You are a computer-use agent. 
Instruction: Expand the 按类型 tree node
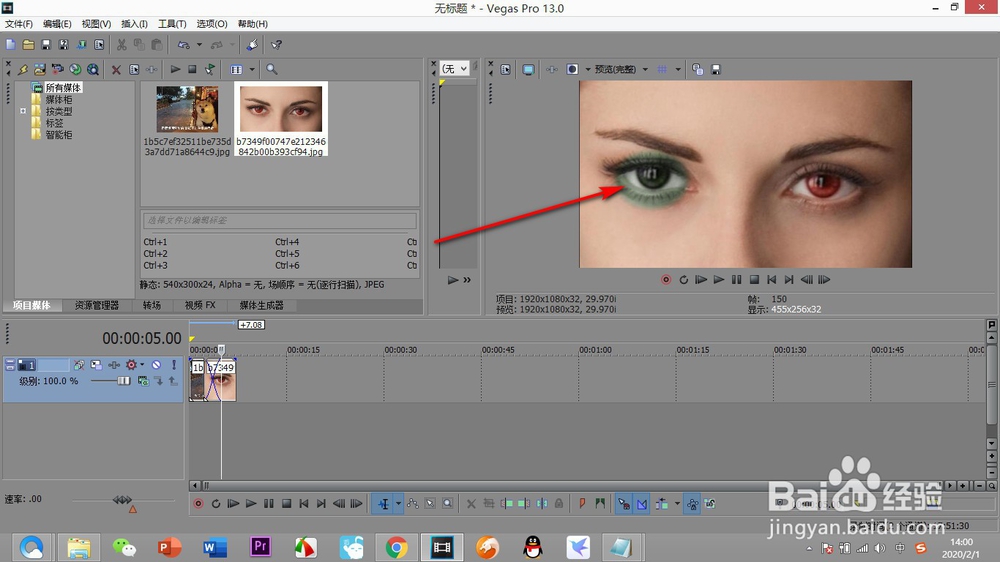tap(23, 110)
